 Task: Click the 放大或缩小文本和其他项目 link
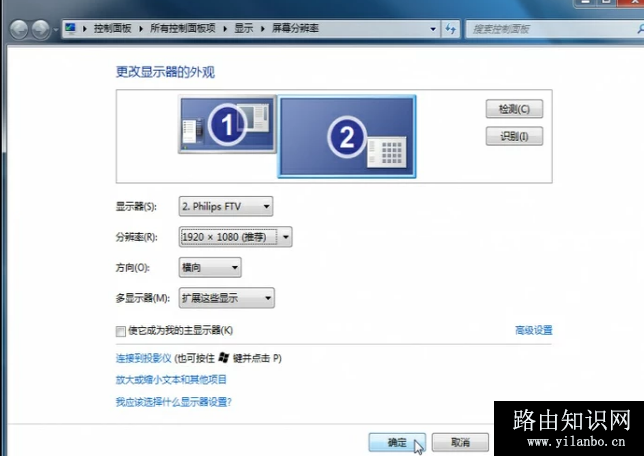pyautogui.click(x=171, y=380)
